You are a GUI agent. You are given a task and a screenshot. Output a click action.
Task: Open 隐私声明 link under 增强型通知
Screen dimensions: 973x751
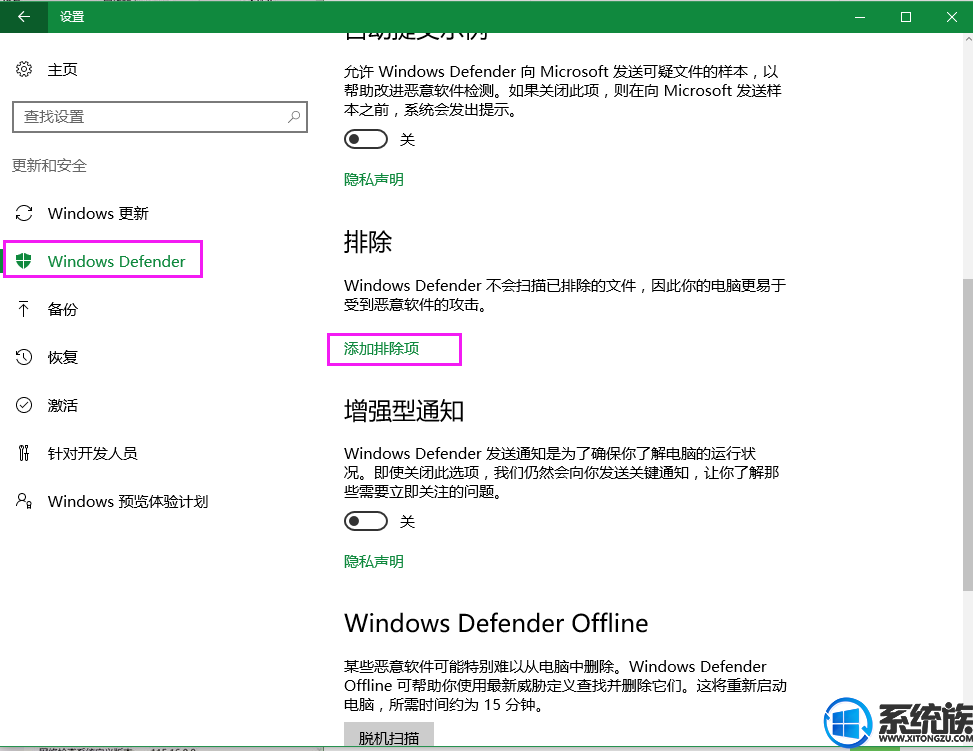[374, 561]
